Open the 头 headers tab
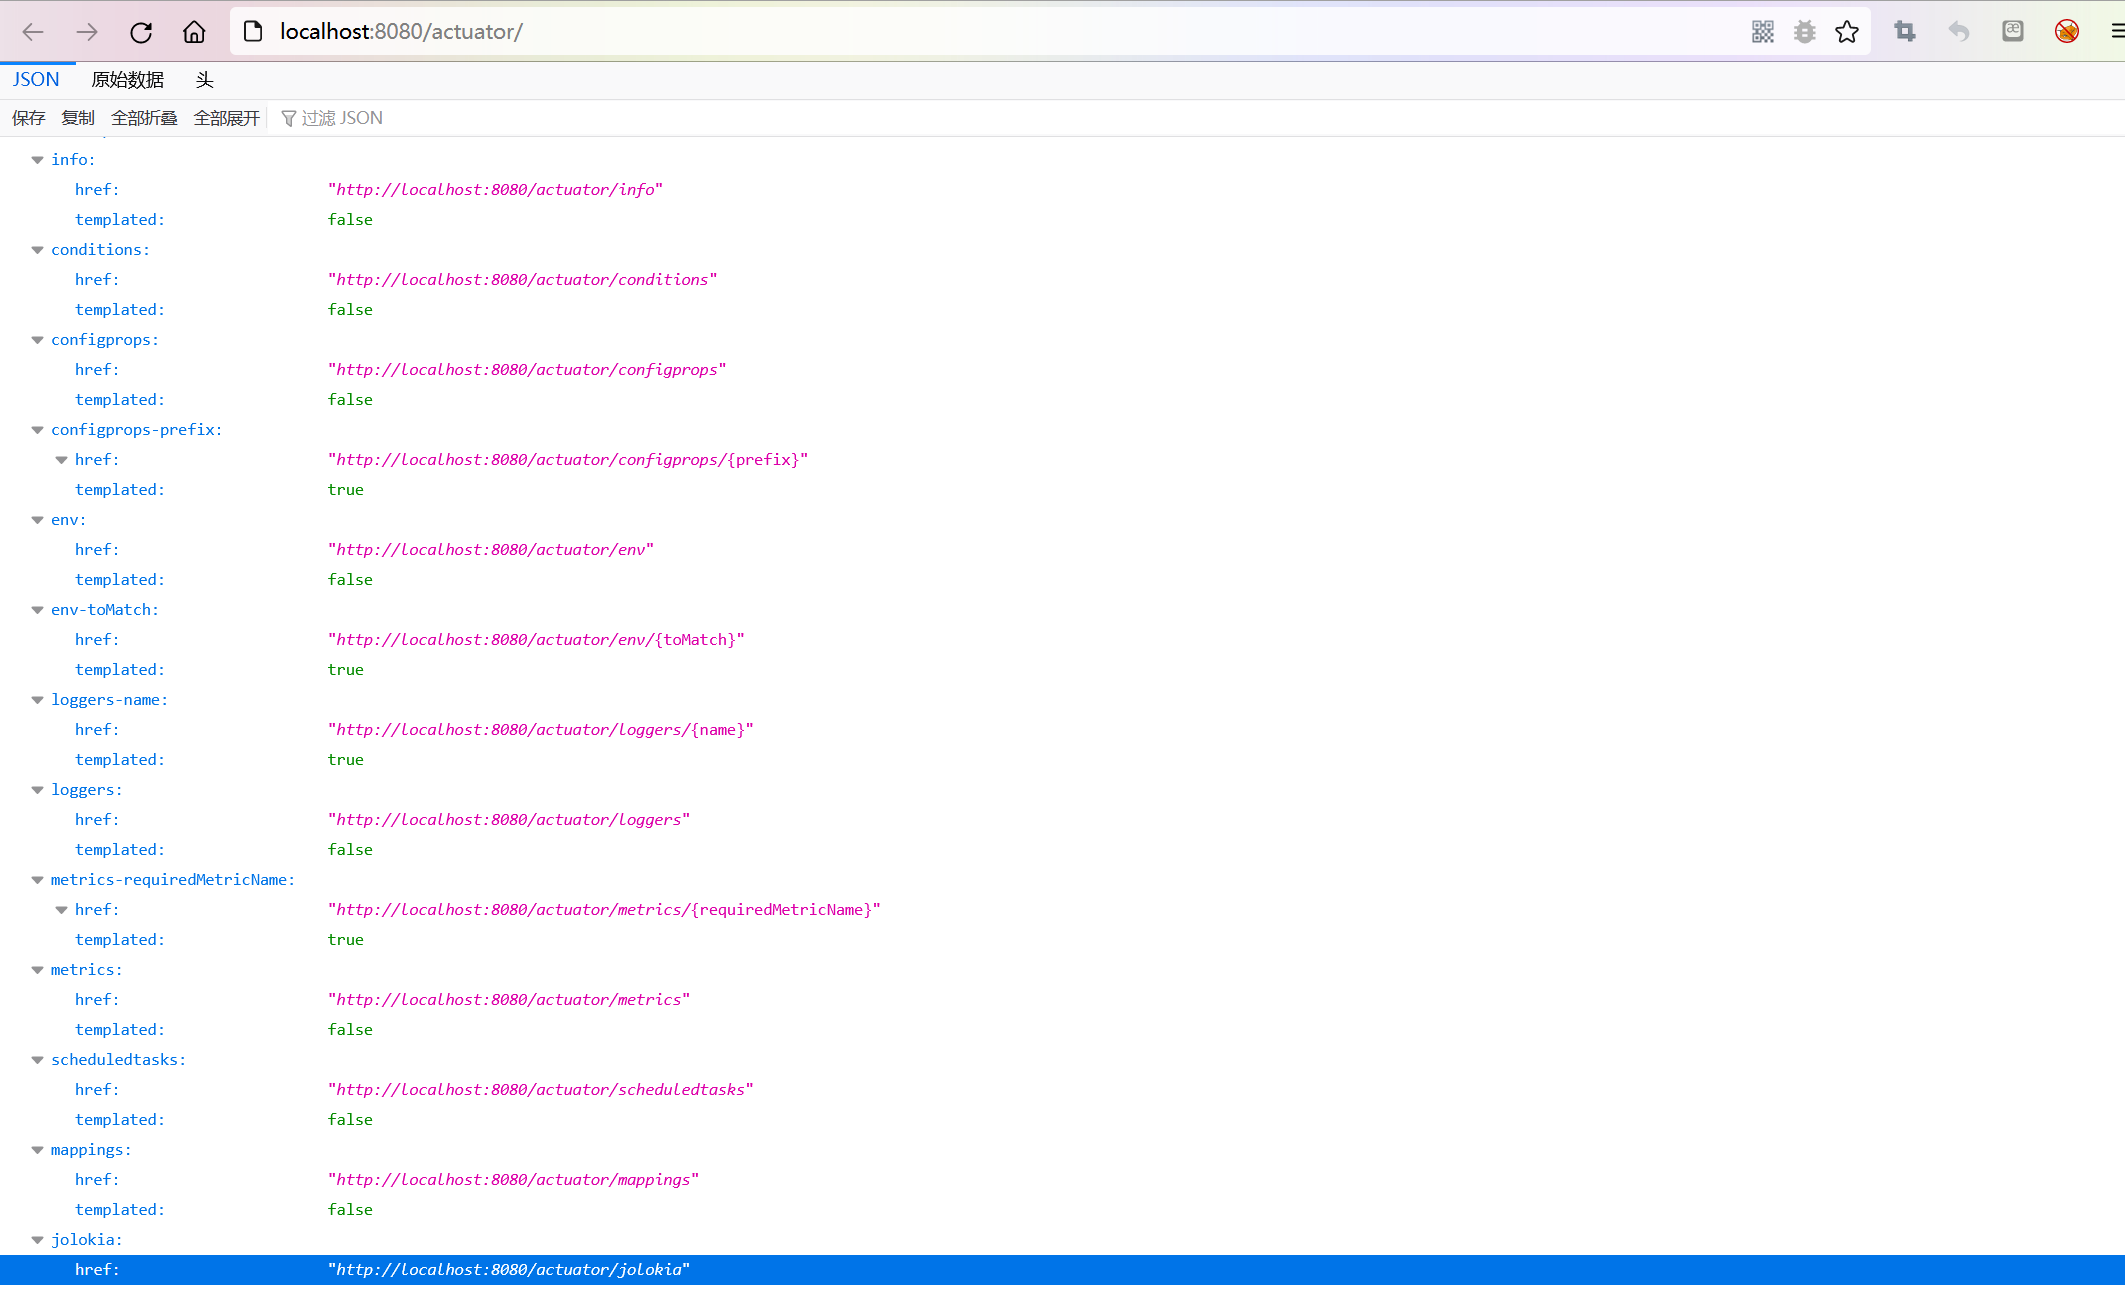This screenshot has height=1293, width=2125. click(x=204, y=80)
